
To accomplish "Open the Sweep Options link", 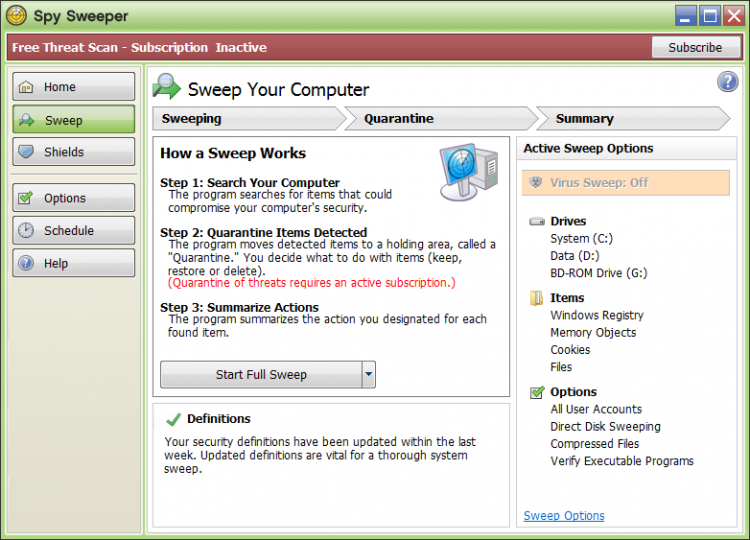I will 564,516.
